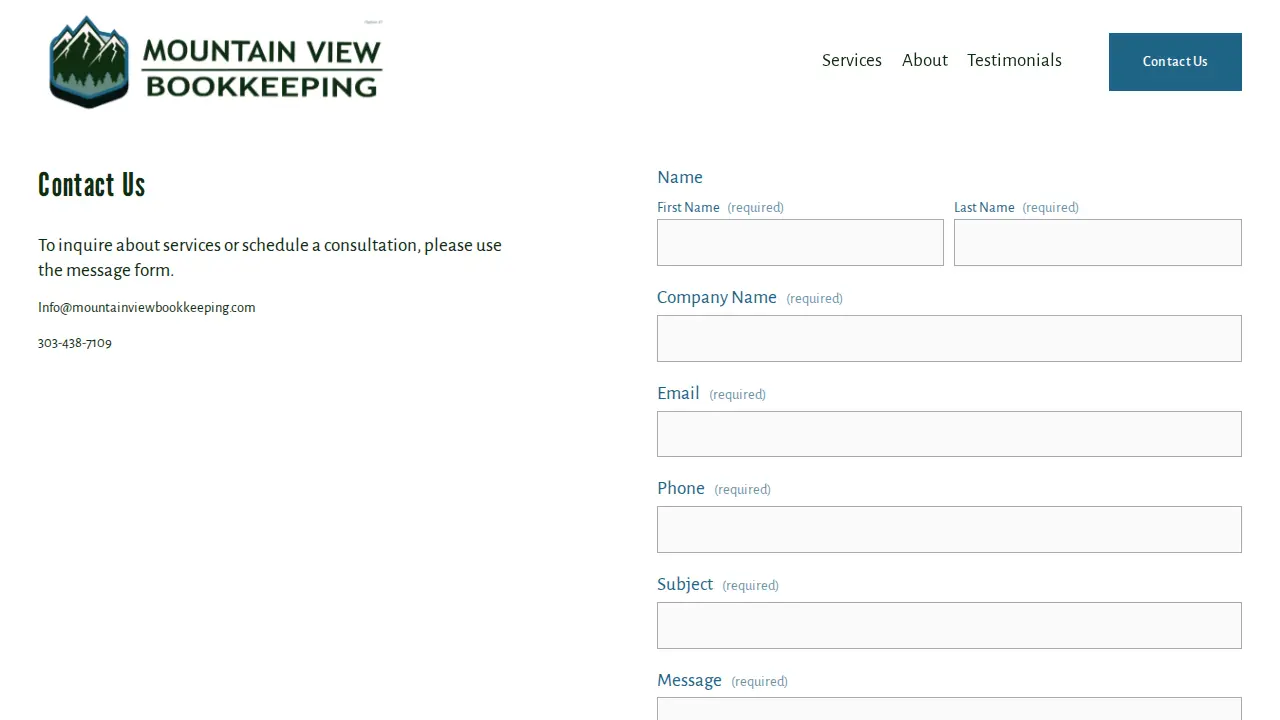Click the Name label above the form
Image resolution: width=1280 pixels, height=720 pixels.
pyautogui.click(x=680, y=178)
